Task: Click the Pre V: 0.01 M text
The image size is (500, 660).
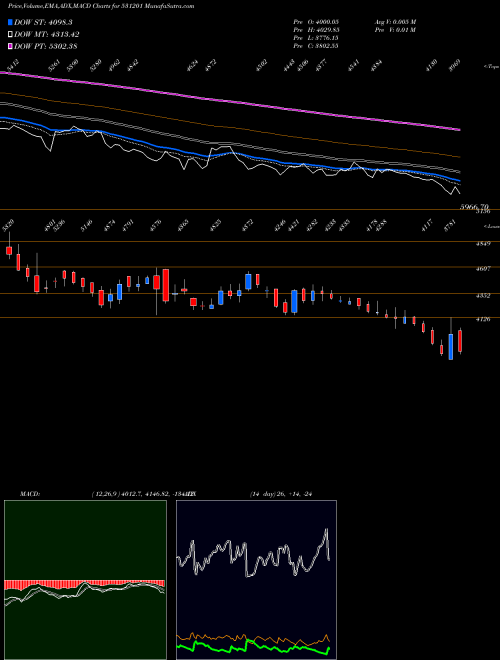Action: pyautogui.click(x=395, y=30)
